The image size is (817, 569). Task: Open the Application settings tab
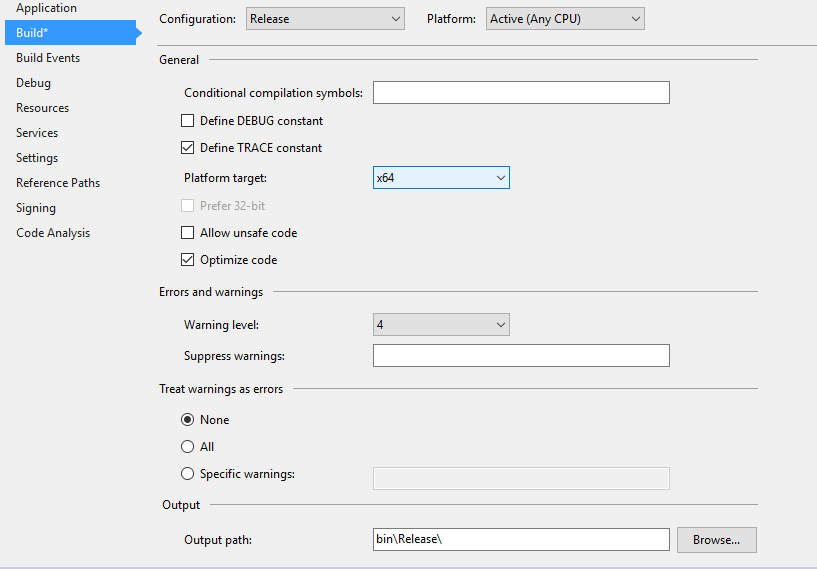(46, 8)
